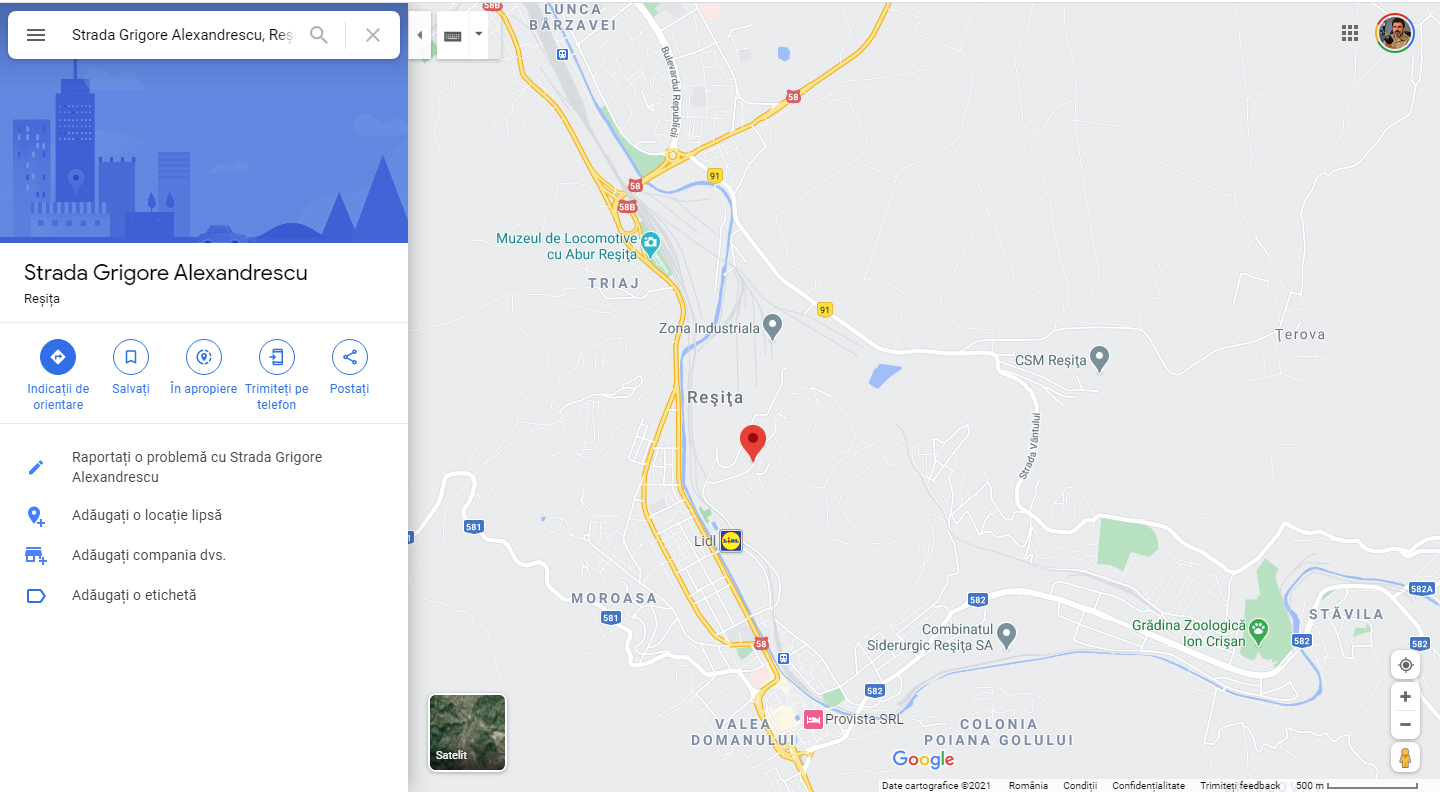Open keyboard input tools dropdown arrow
The width and height of the screenshot is (1440, 792).
point(479,33)
